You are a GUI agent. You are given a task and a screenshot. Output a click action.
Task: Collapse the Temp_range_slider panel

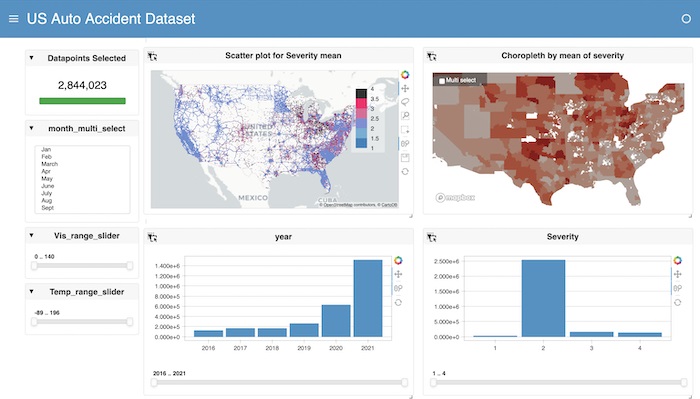tap(31, 291)
